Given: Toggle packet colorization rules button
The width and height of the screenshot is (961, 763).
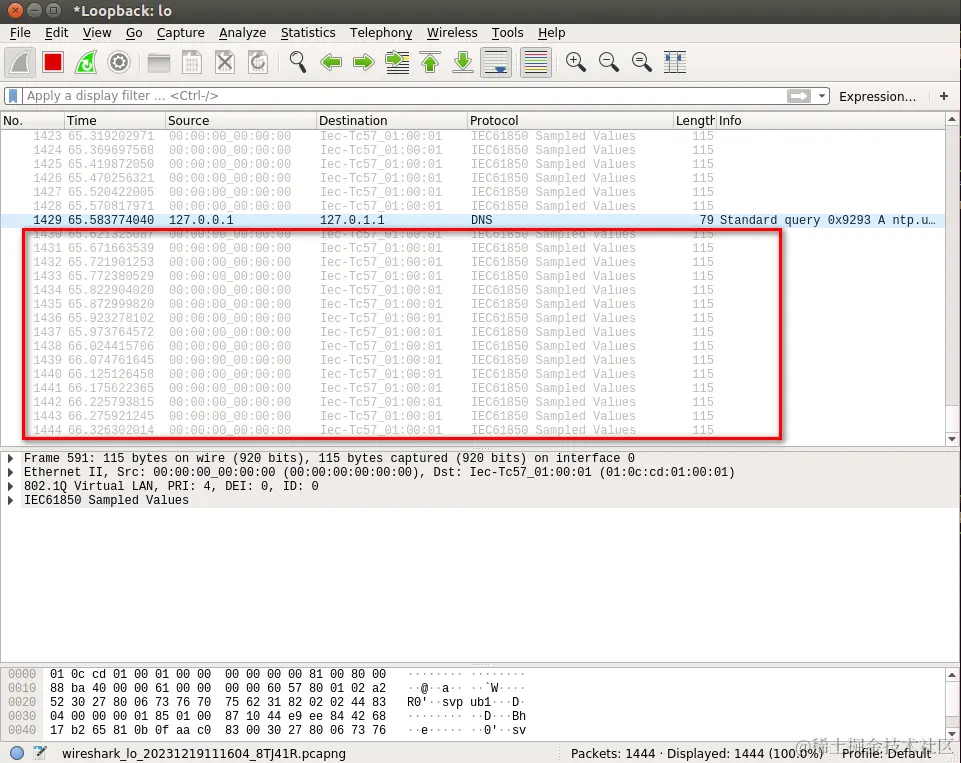Looking at the screenshot, I should (x=536, y=62).
